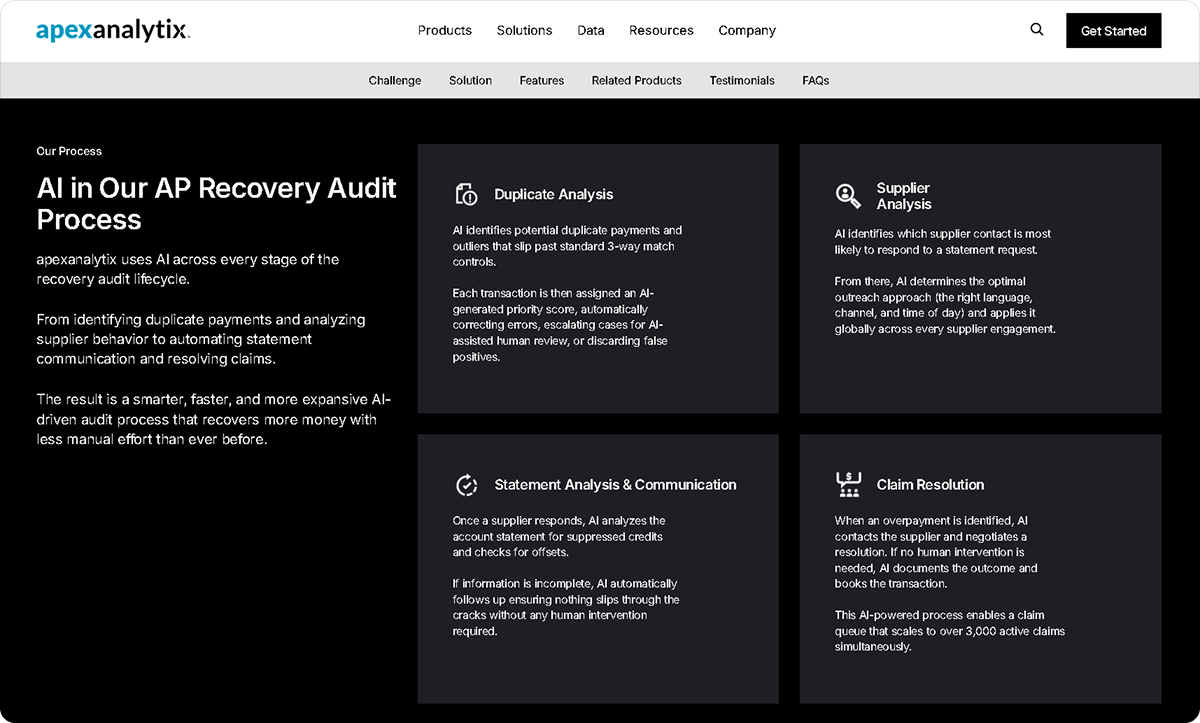Click the Duplicate Analysis card heading

554,195
